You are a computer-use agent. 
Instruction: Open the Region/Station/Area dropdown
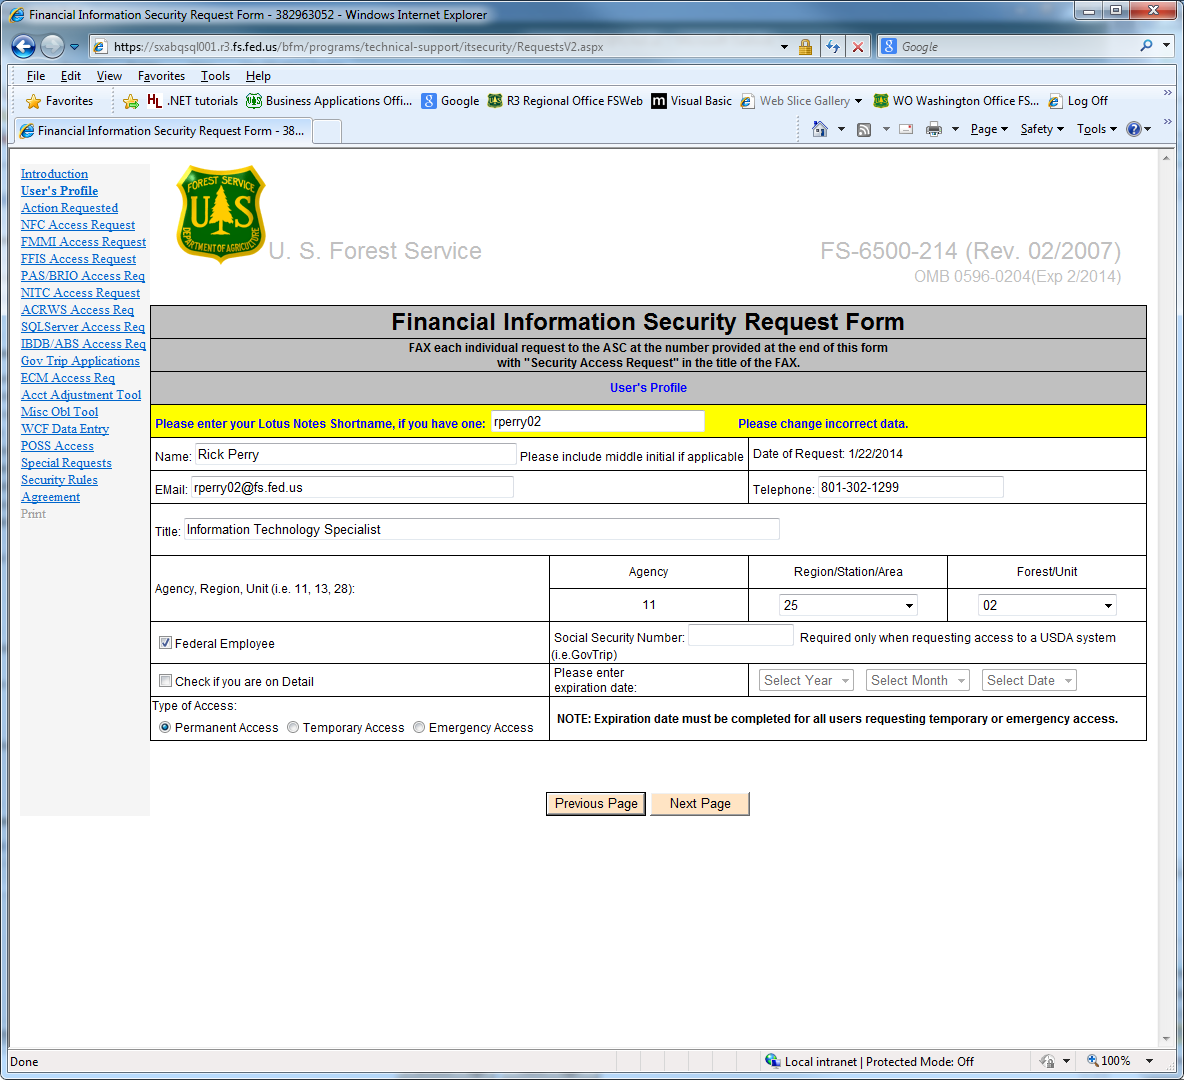tap(848, 605)
